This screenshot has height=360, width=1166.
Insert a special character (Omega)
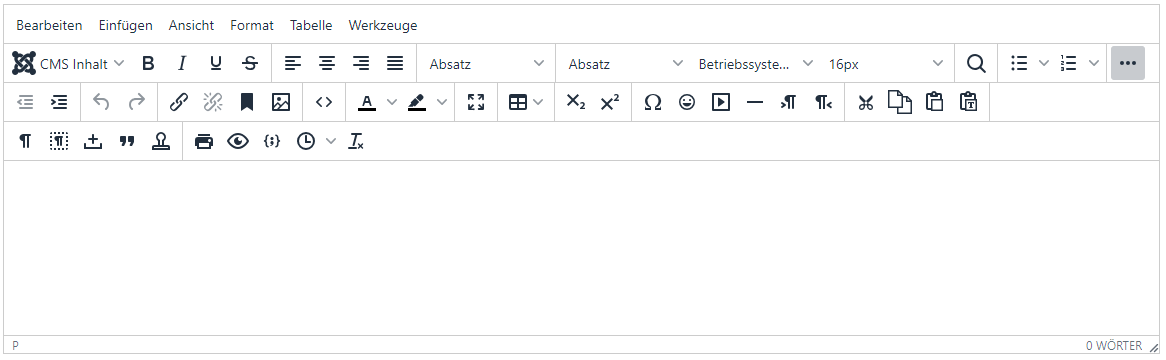pyautogui.click(x=653, y=103)
